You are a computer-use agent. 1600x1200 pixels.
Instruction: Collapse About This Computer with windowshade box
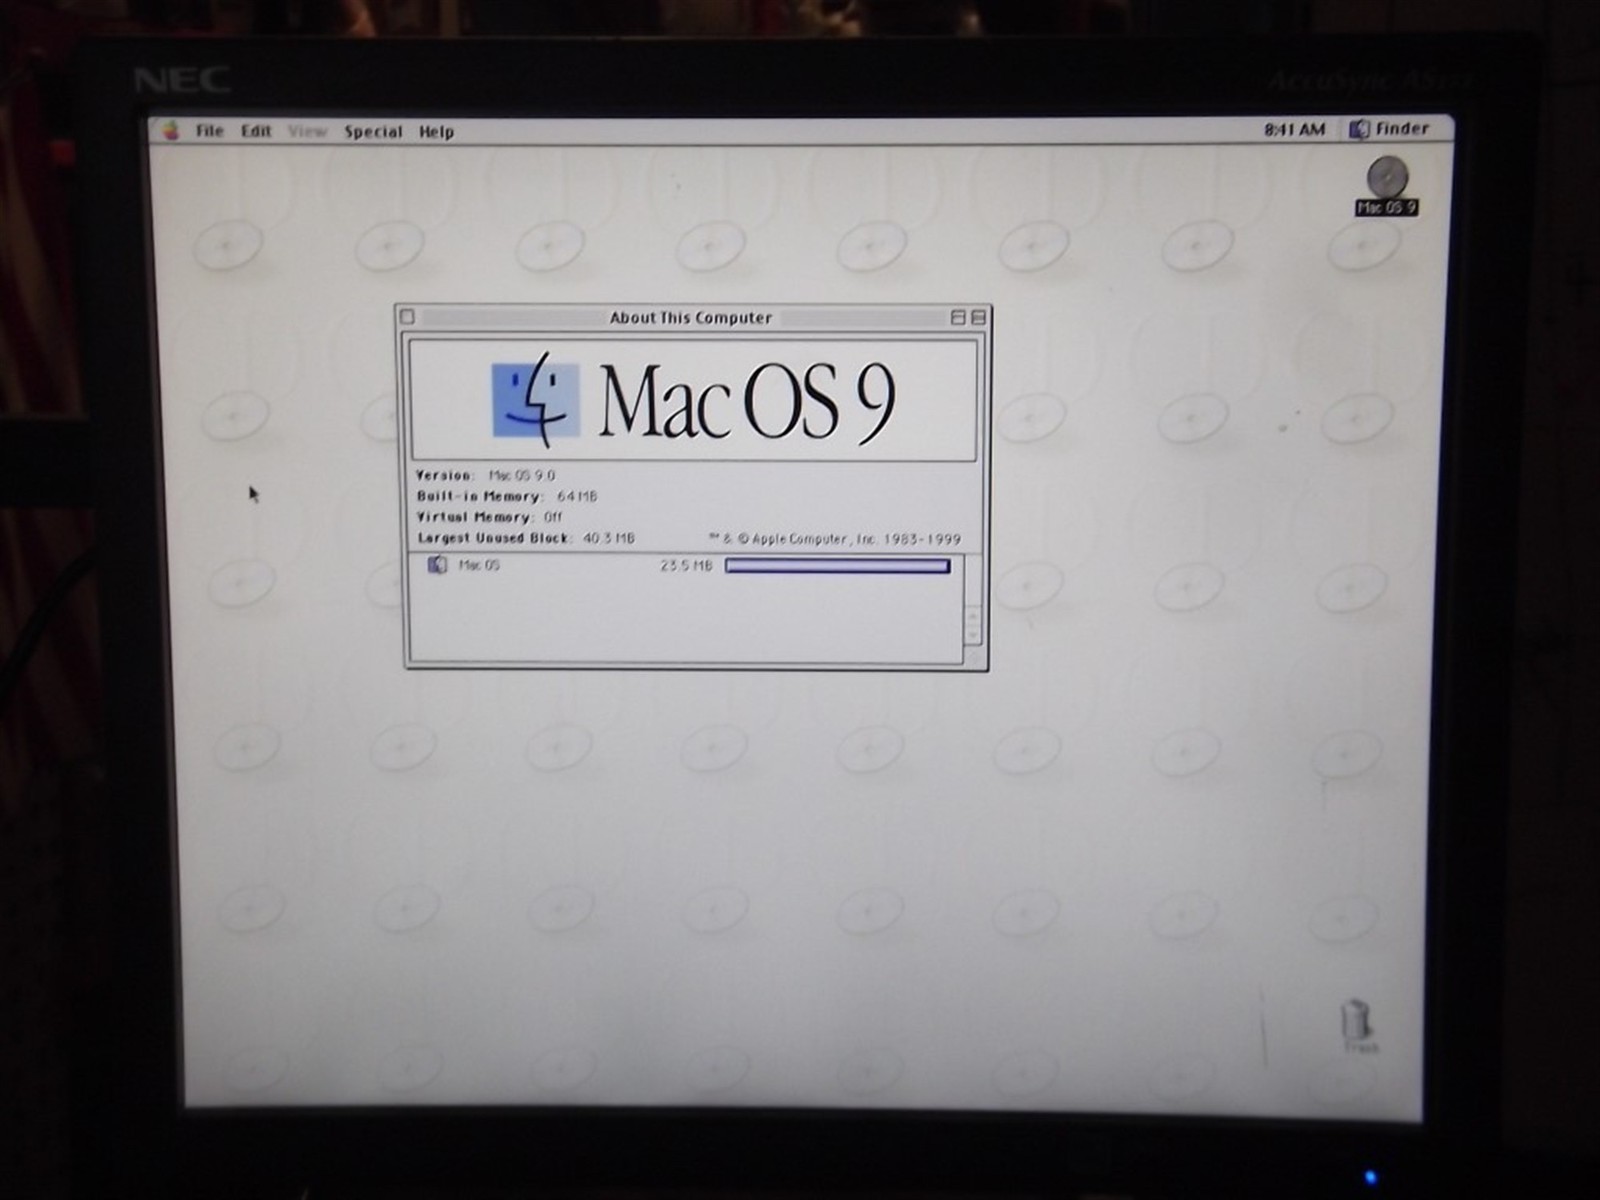click(x=978, y=317)
